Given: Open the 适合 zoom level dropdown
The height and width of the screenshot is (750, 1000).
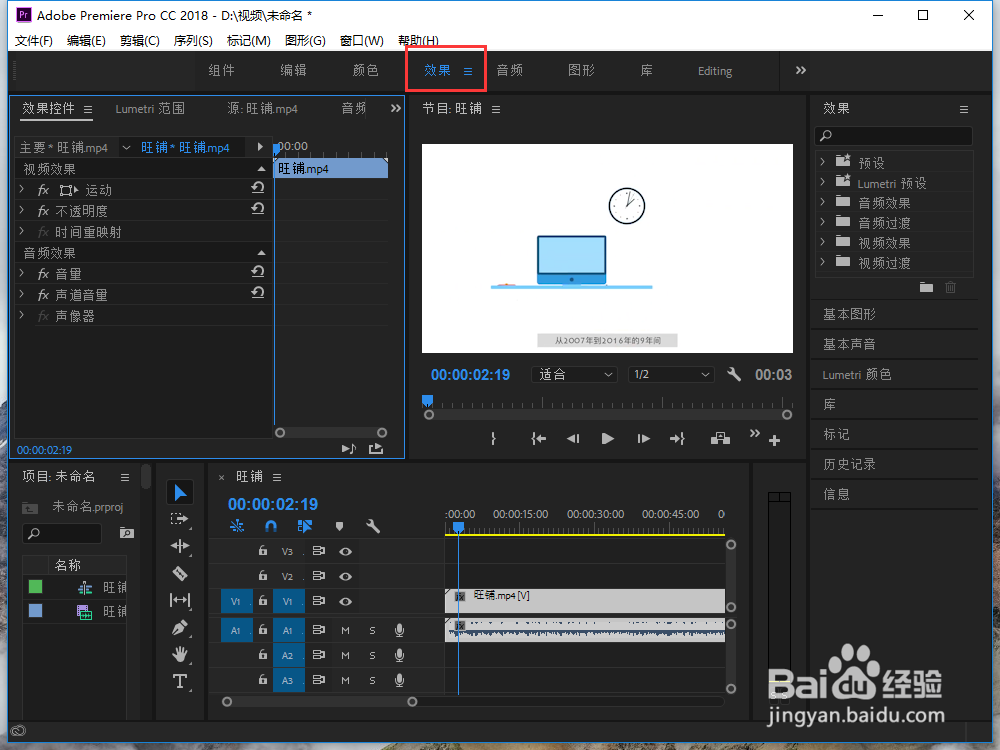Looking at the screenshot, I should [574, 374].
